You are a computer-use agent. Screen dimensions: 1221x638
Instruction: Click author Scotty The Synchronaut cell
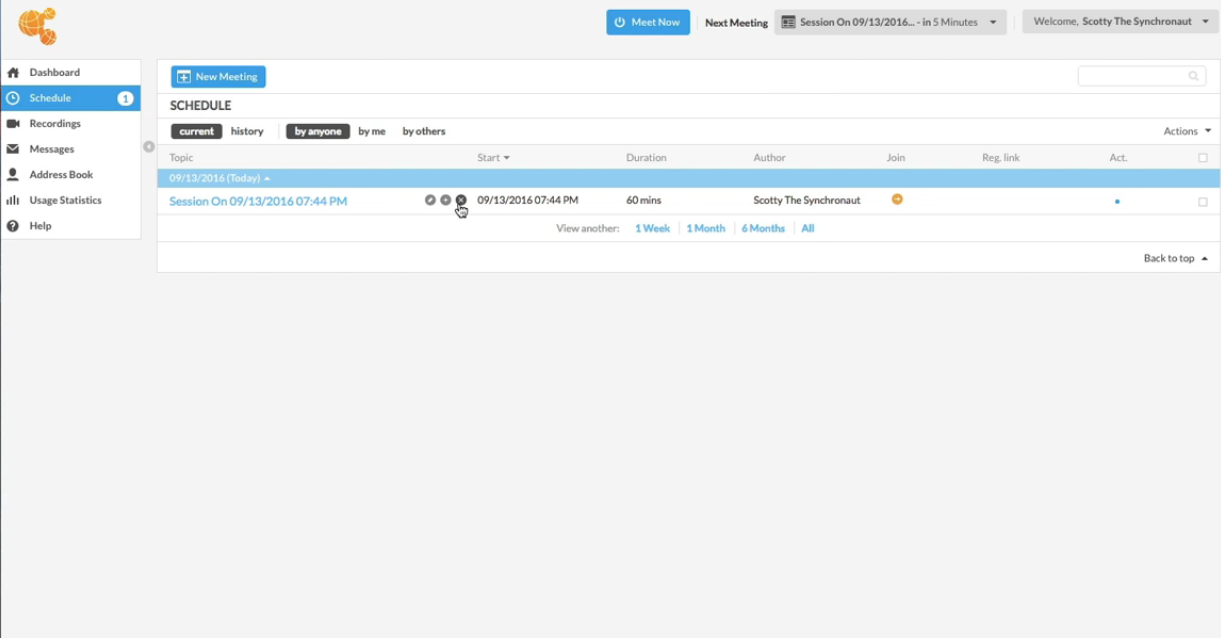(807, 200)
